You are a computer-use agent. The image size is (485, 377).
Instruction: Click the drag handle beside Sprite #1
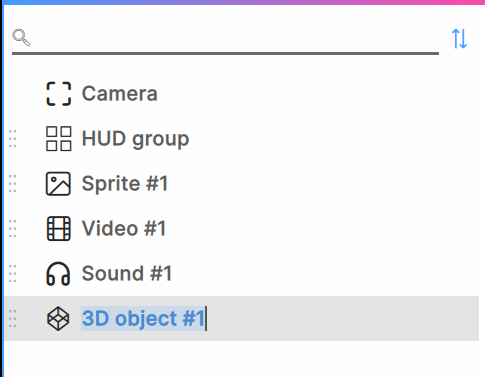(x=12, y=184)
